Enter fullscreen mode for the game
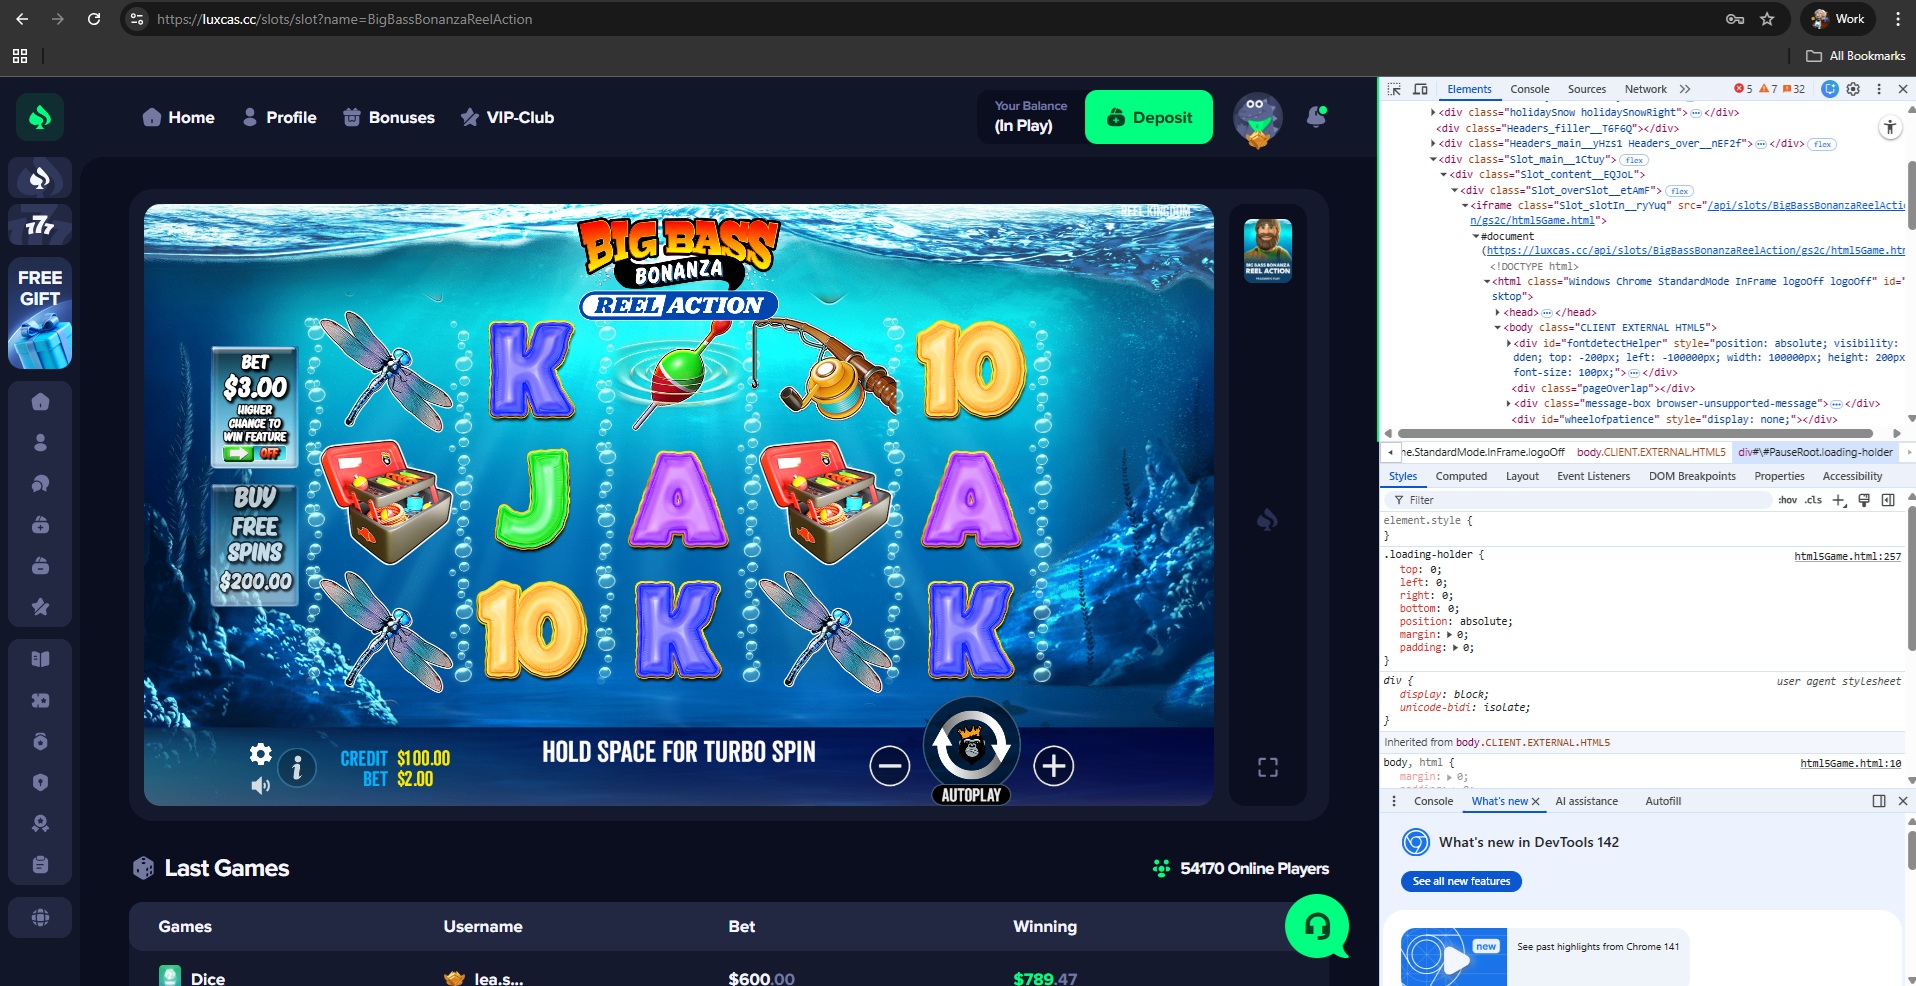This screenshot has width=1916, height=986. pyautogui.click(x=1267, y=767)
